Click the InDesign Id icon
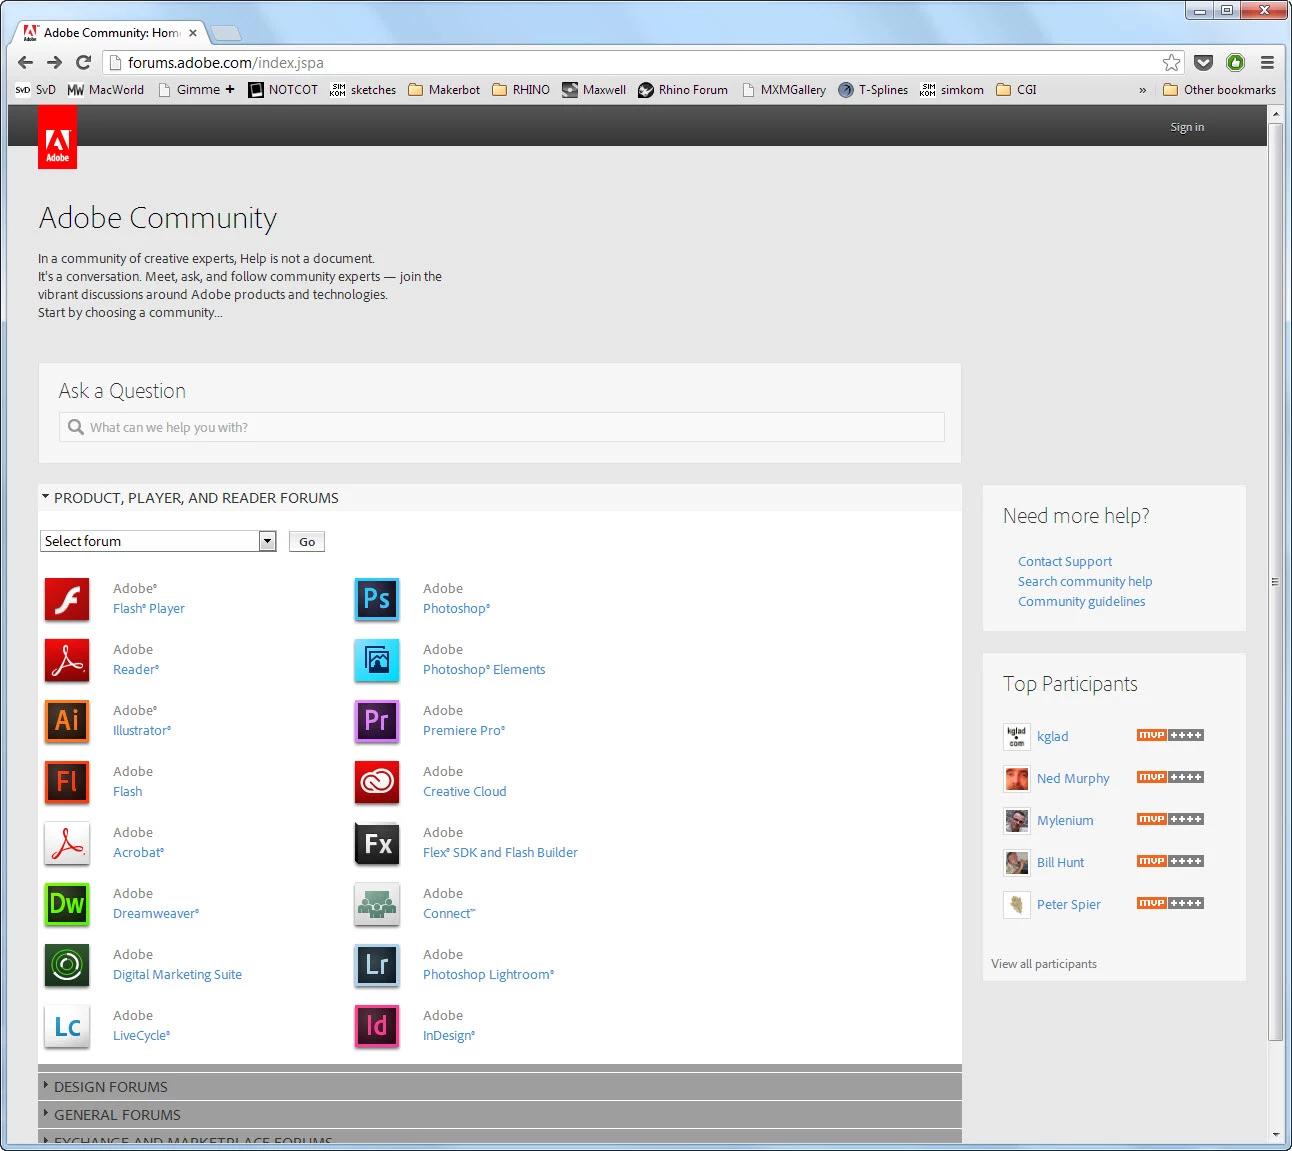The width and height of the screenshot is (1292, 1151). coord(377,1026)
